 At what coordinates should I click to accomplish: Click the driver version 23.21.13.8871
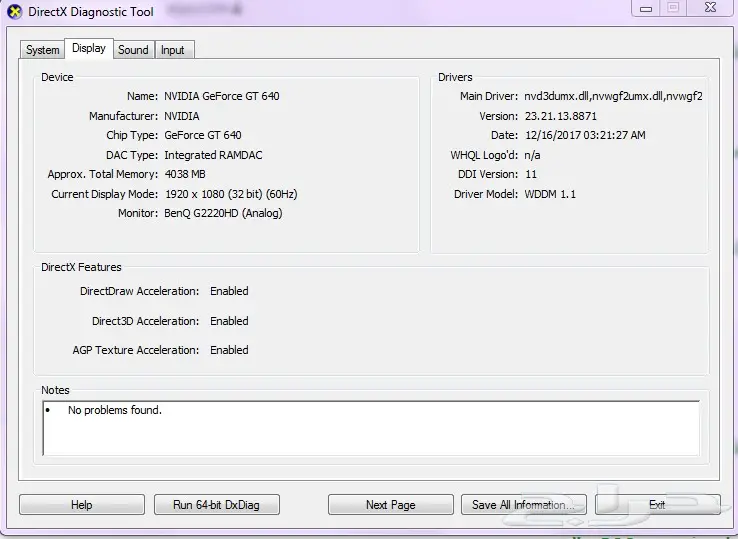point(561,116)
